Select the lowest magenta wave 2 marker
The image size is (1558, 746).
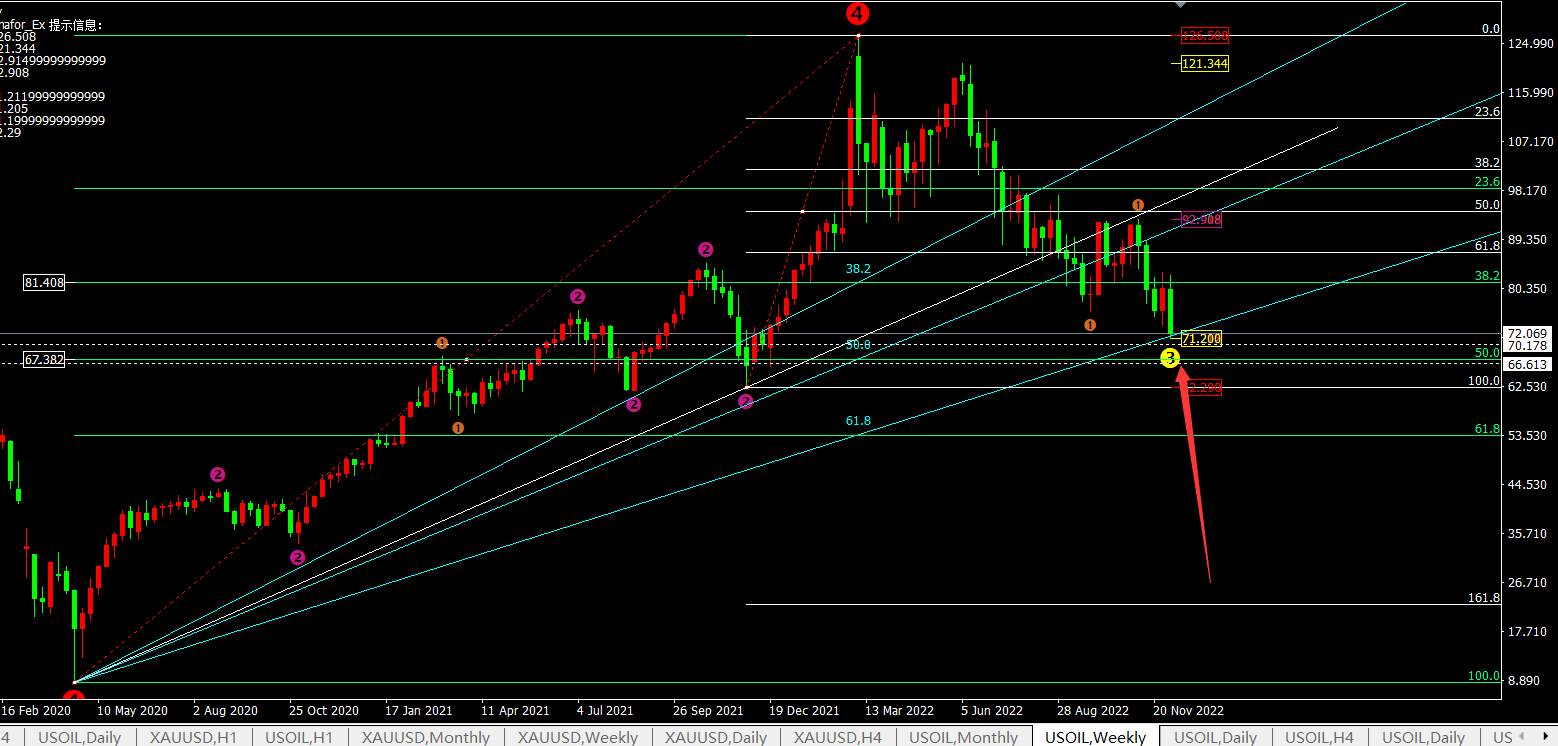[x=297, y=557]
